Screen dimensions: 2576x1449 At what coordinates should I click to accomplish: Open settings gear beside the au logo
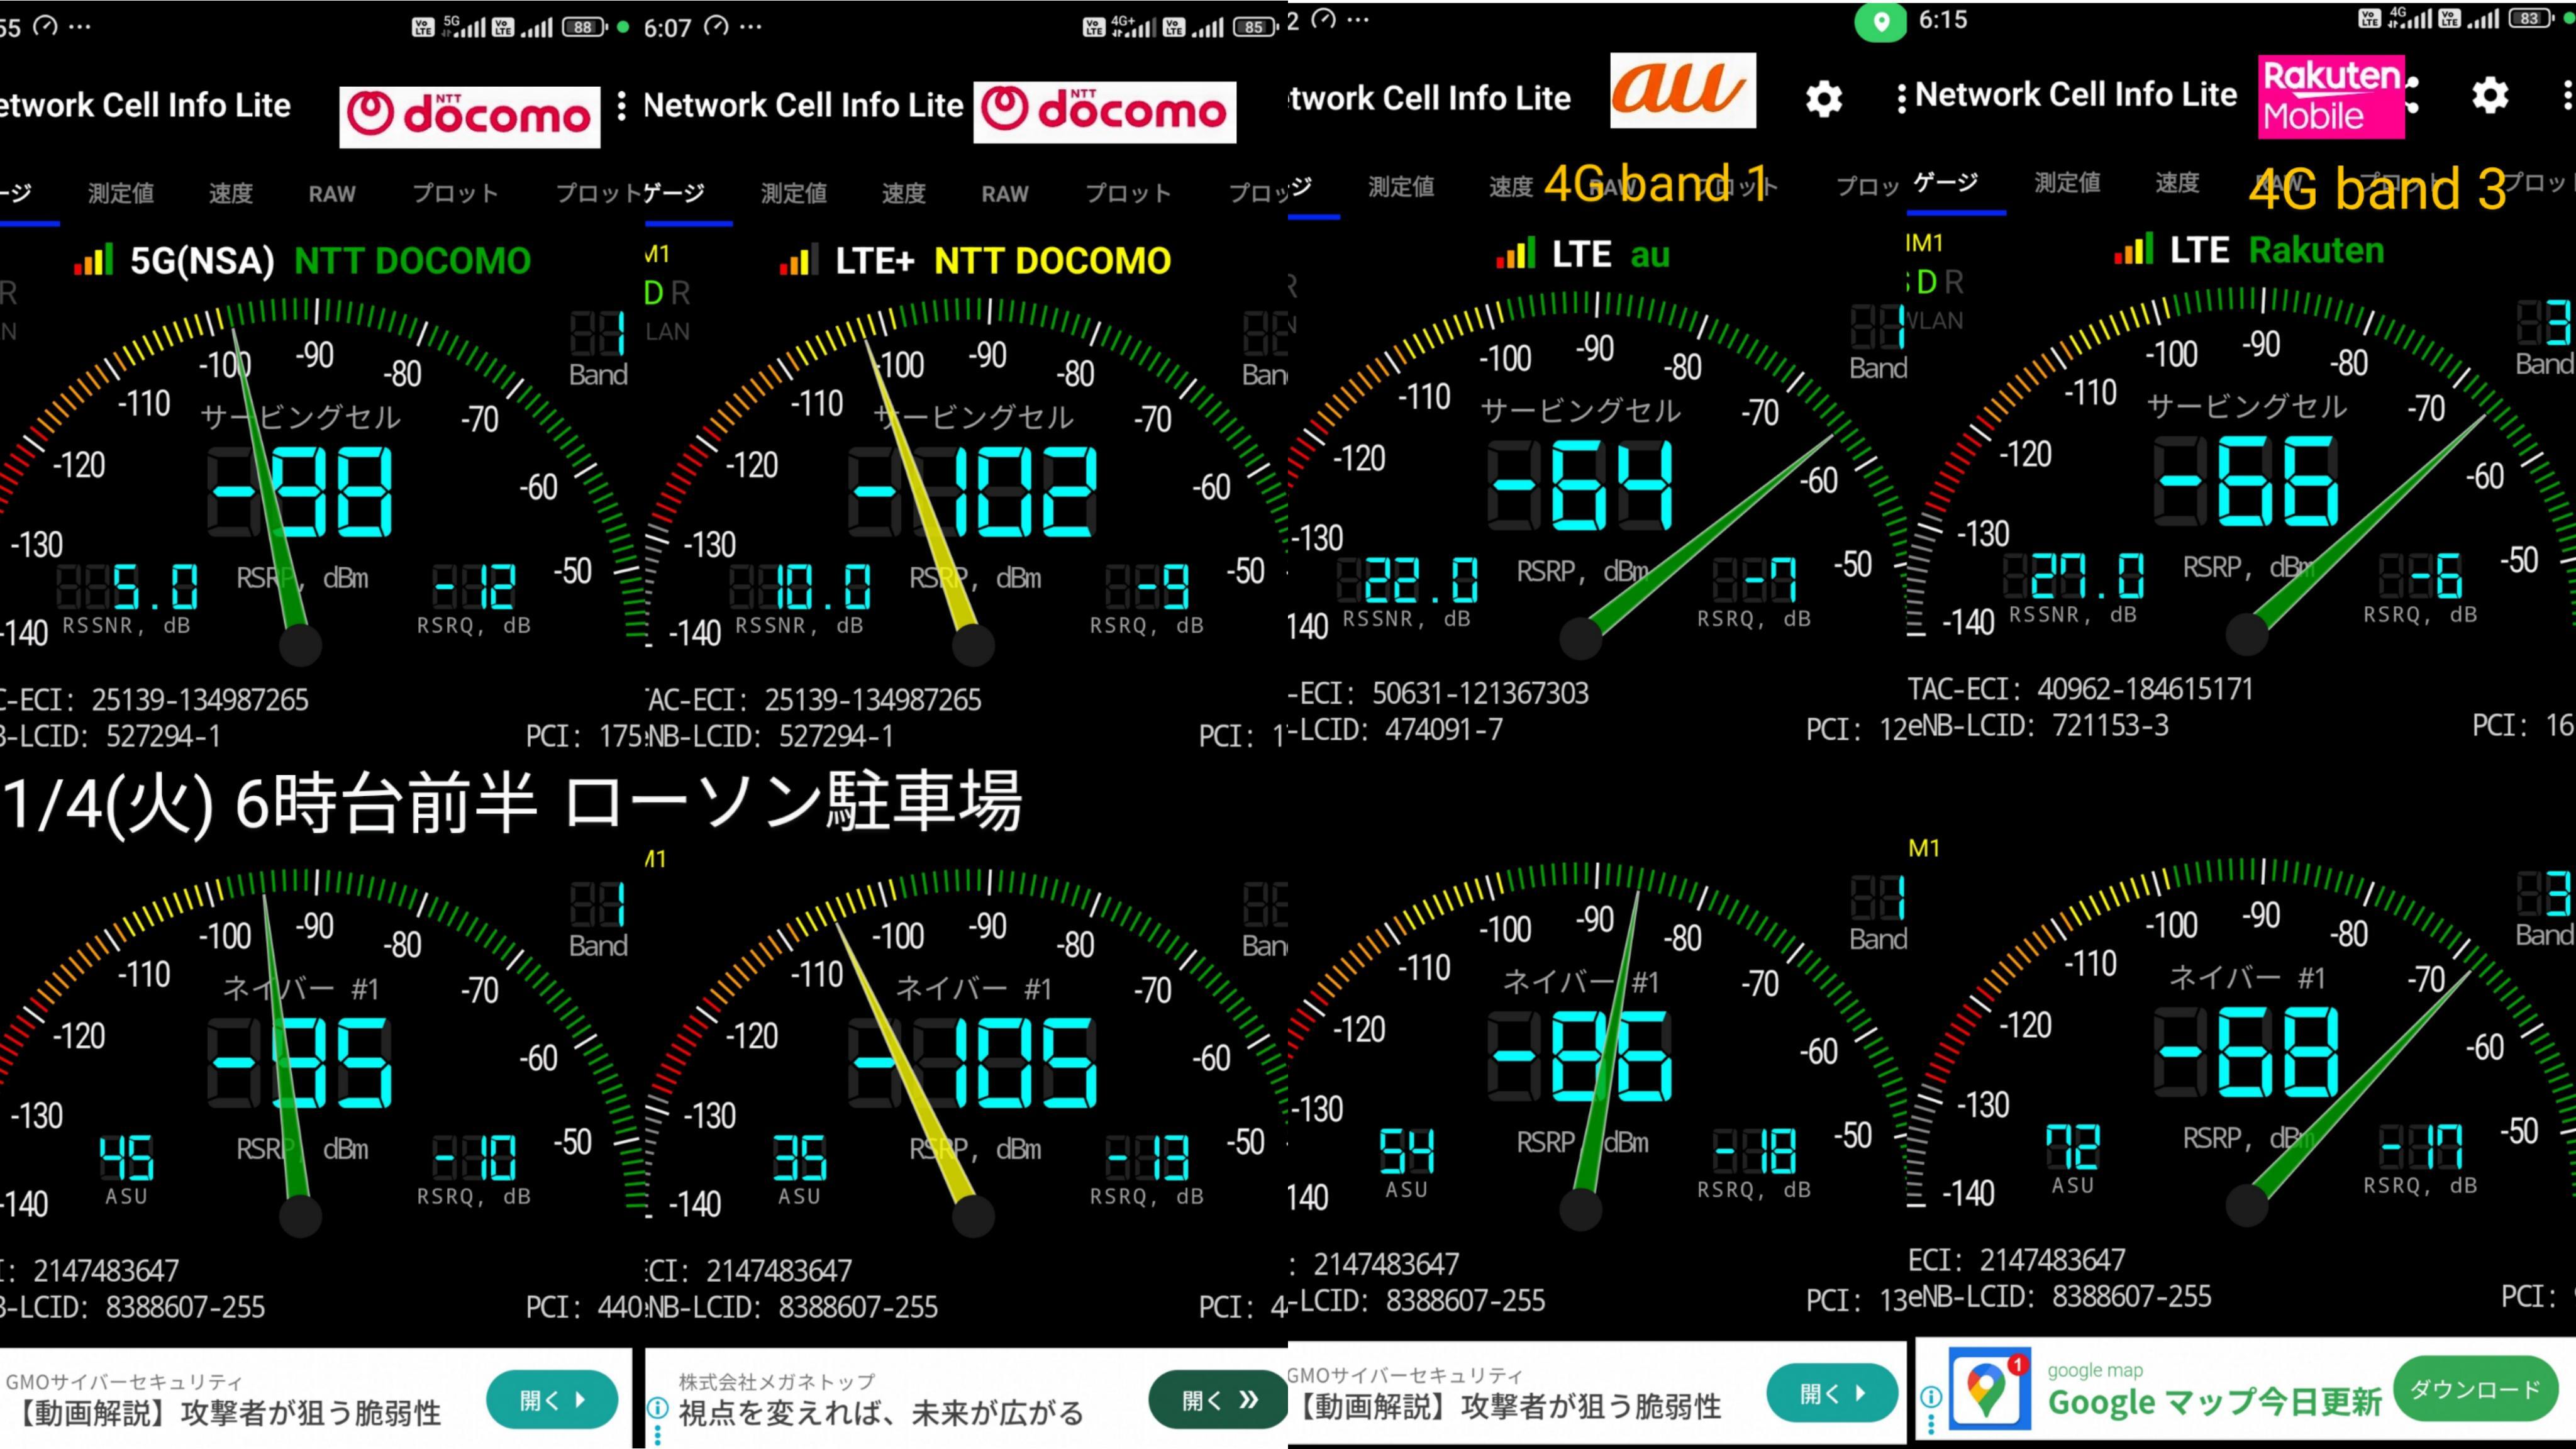point(1823,98)
